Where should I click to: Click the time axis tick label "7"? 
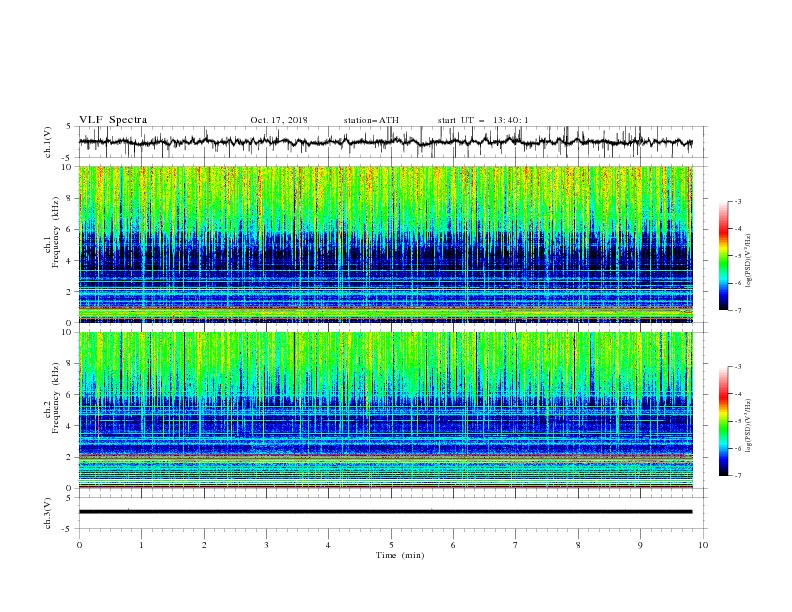516,545
